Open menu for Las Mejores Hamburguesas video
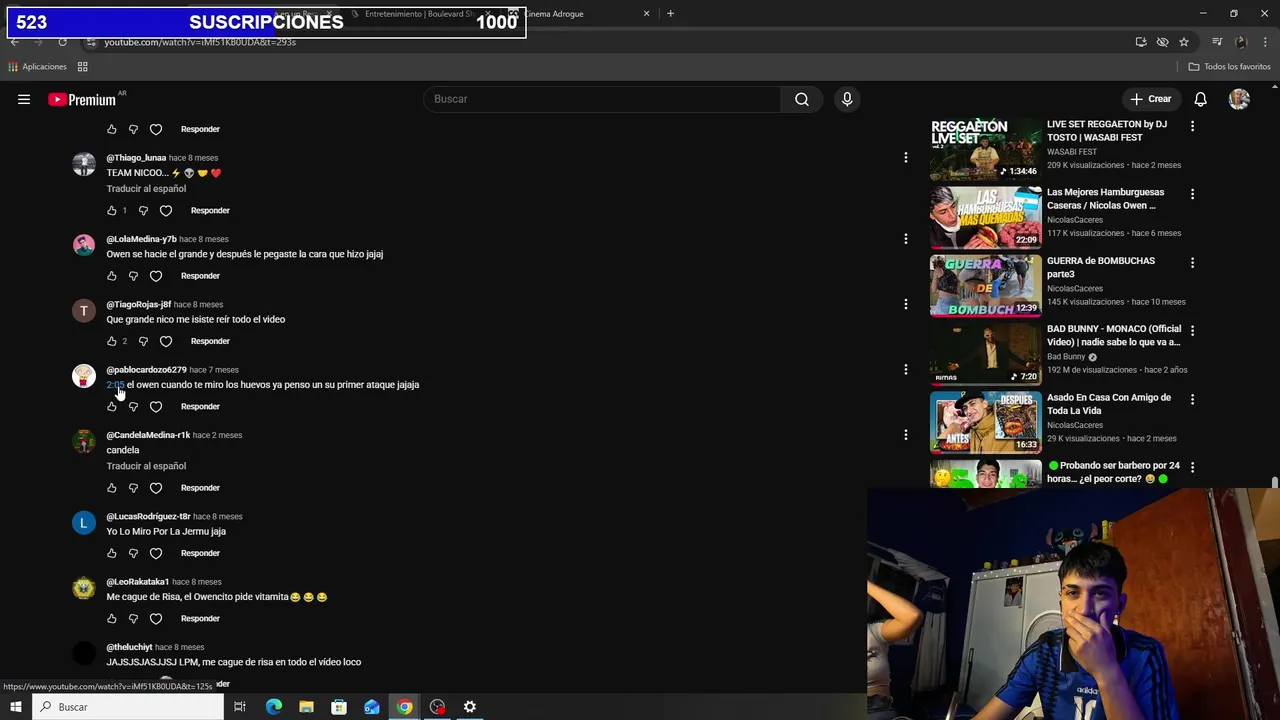 (1192, 194)
